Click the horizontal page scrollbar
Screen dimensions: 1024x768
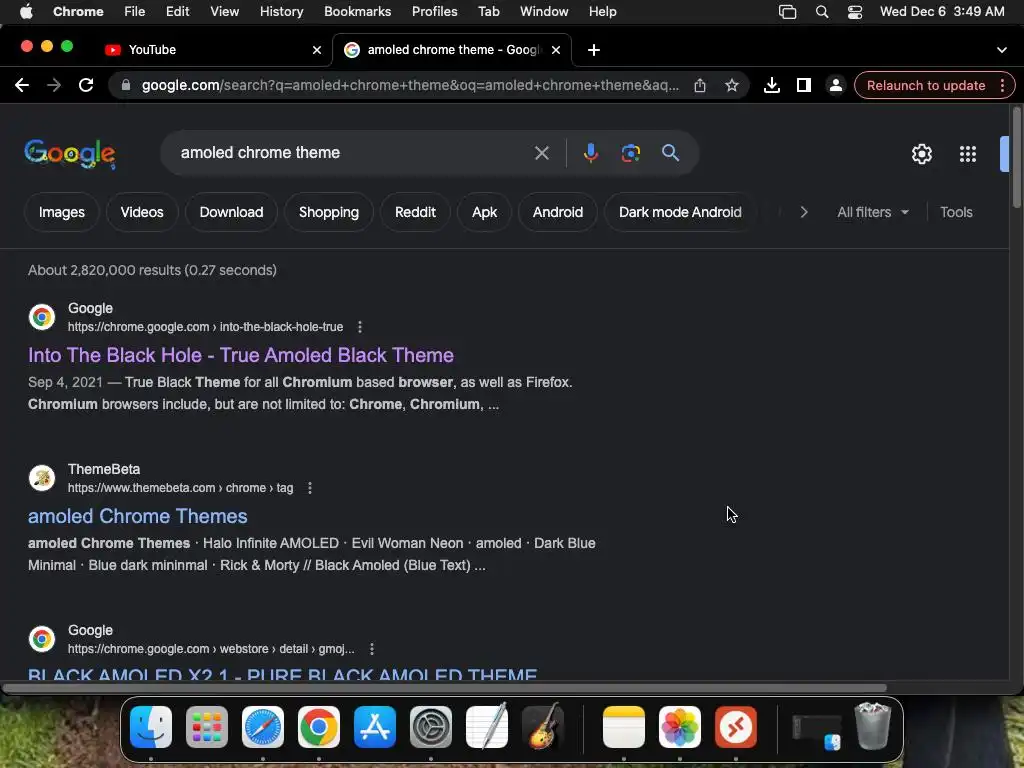click(444, 688)
